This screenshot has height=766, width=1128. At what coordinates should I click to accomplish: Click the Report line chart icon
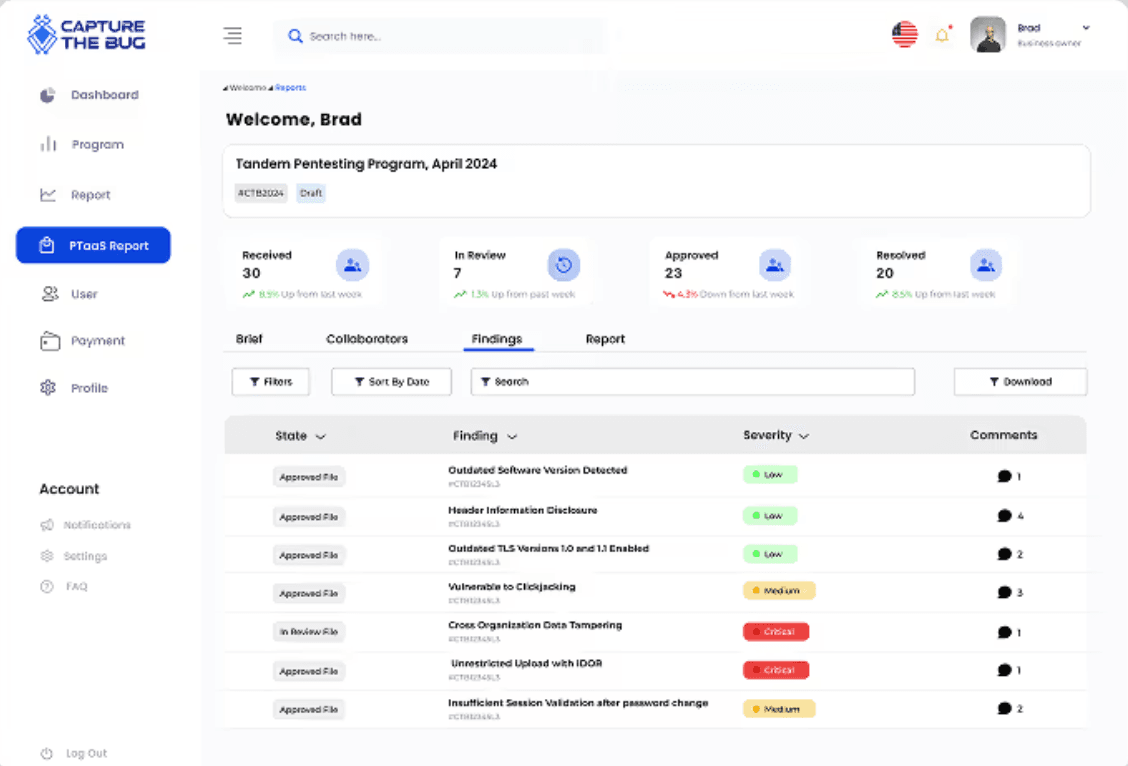click(47, 195)
